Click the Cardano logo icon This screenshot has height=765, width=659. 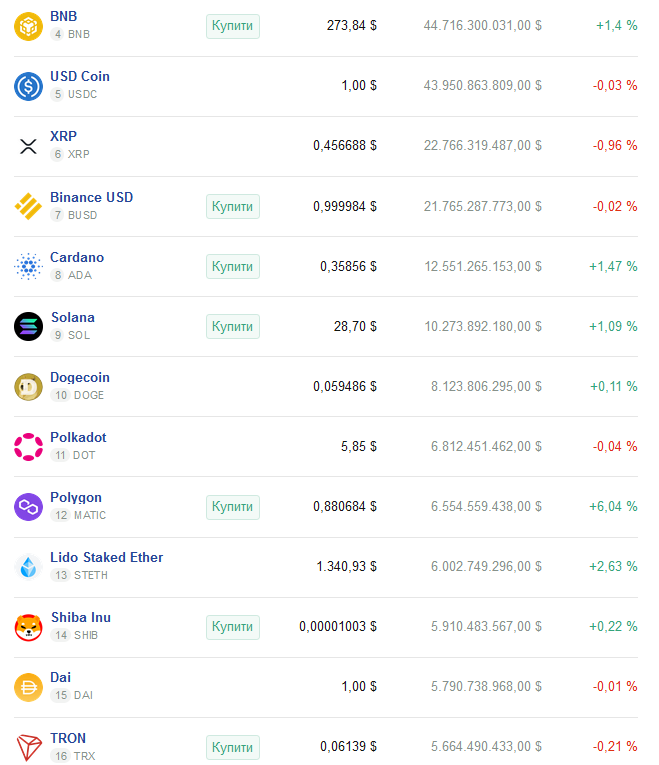tap(28, 266)
